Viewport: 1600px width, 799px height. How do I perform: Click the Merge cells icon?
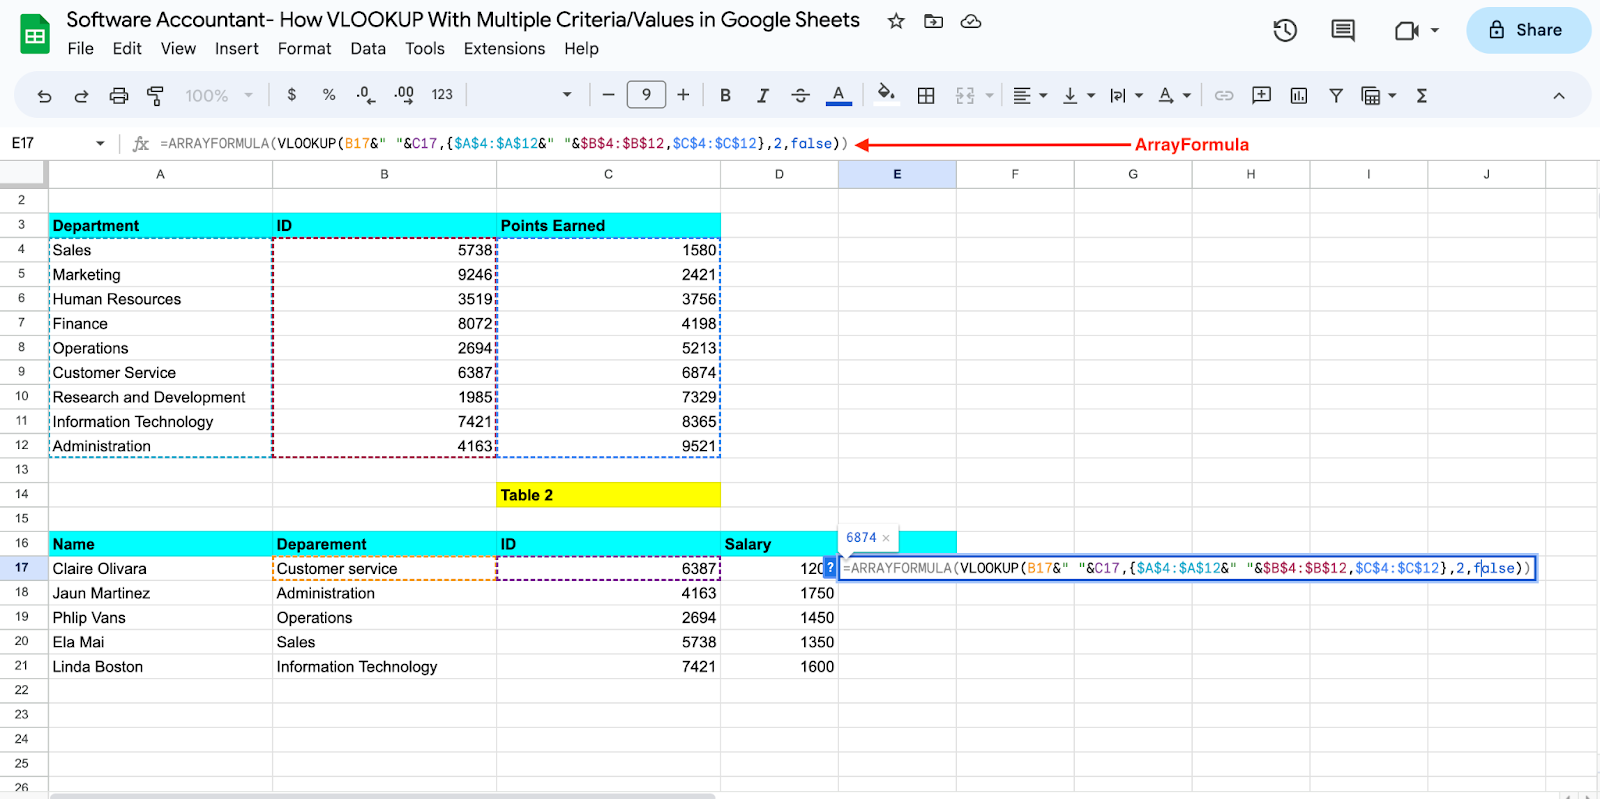965,95
